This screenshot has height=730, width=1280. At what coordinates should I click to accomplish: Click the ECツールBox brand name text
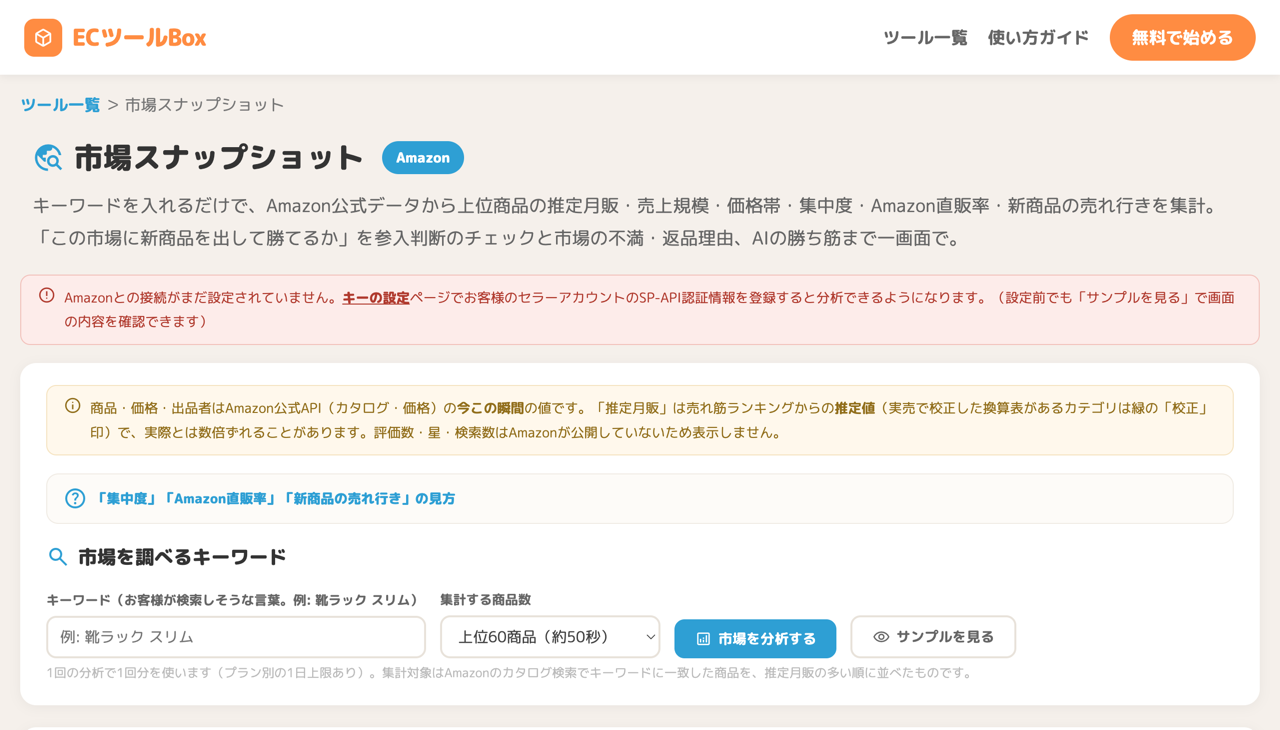[139, 38]
